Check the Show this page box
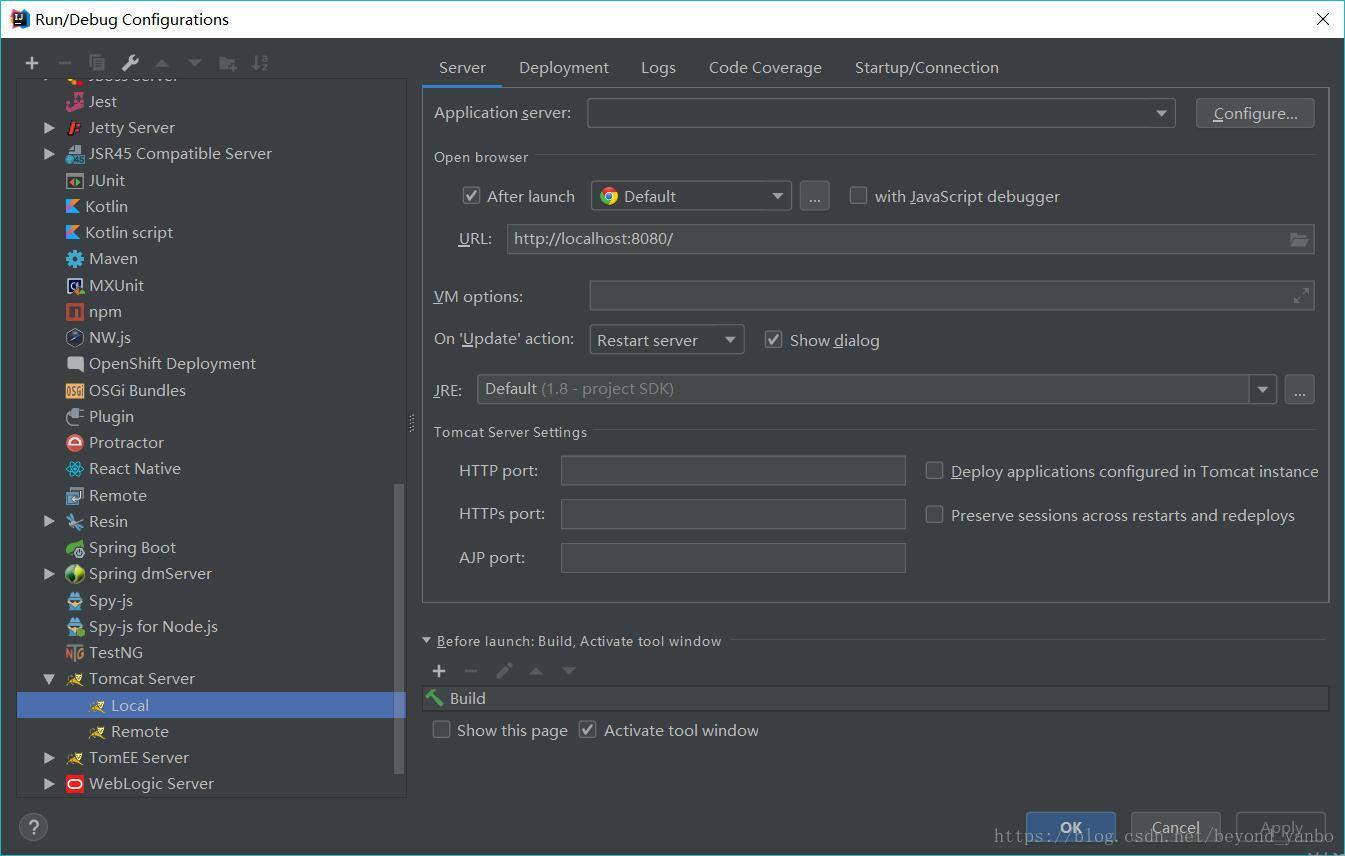 [441, 730]
